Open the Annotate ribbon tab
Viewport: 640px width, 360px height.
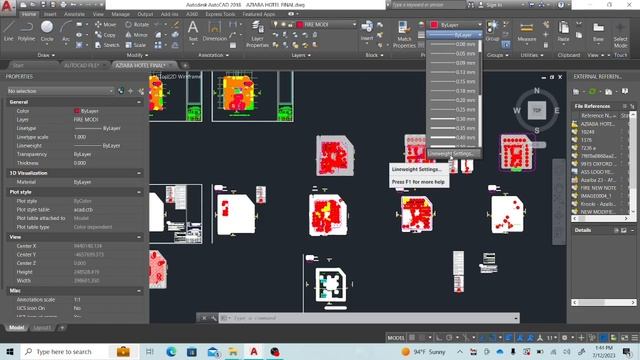(74, 14)
